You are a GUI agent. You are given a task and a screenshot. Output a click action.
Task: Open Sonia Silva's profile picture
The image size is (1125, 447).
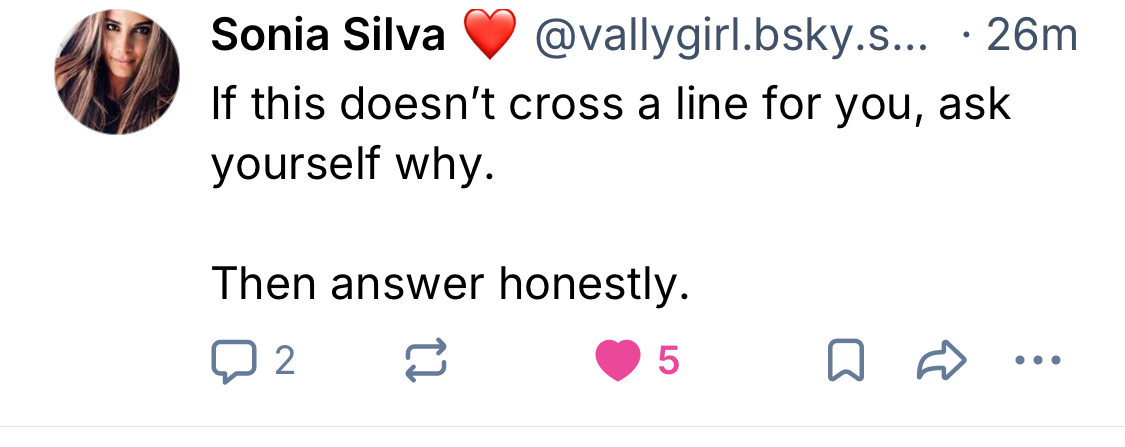point(116,71)
